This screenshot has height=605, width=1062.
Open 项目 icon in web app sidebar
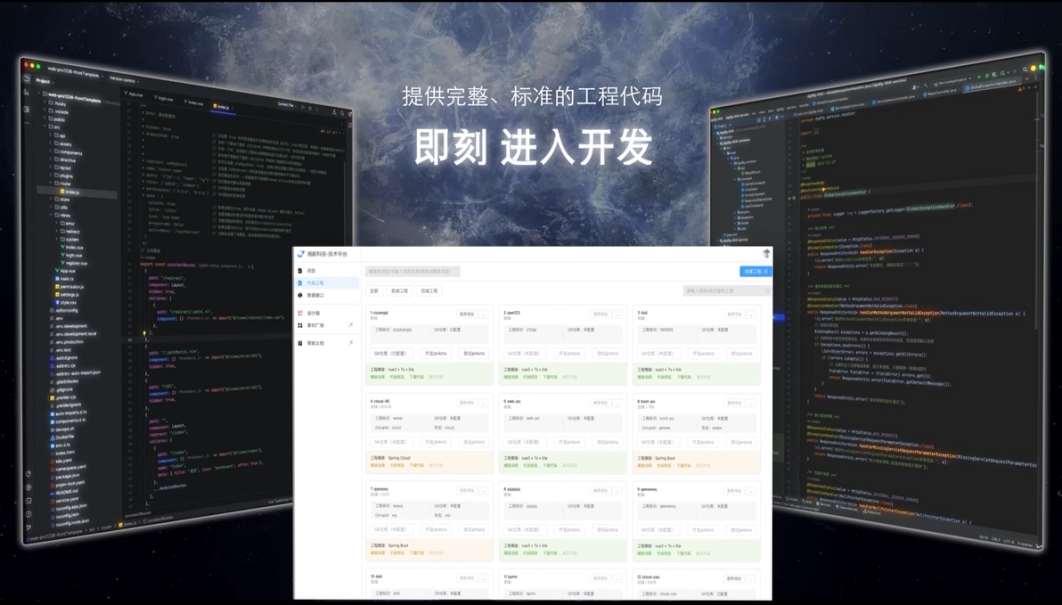[300, 271]
